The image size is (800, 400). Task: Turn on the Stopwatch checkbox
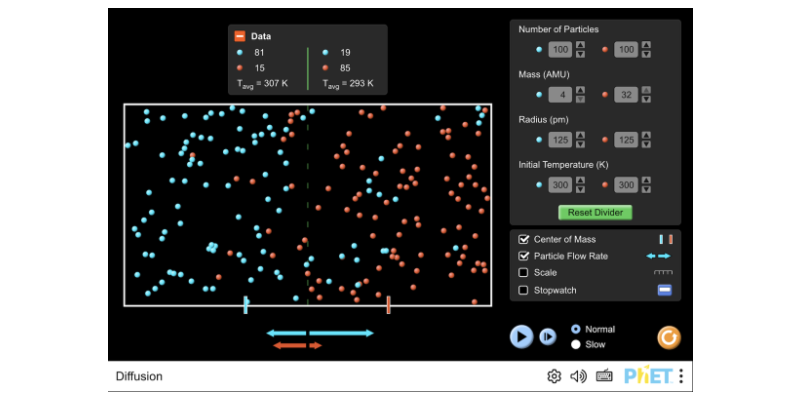523,290
